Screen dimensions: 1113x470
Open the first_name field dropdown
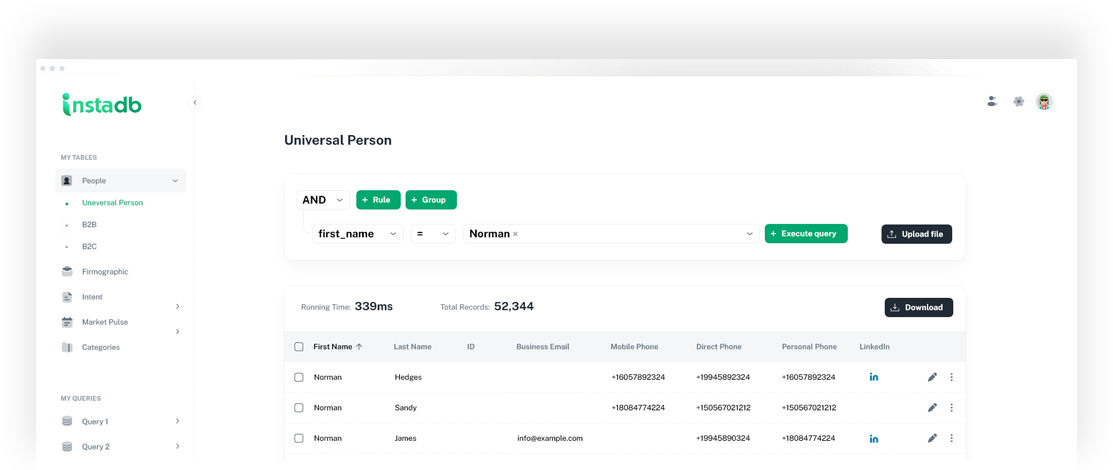(357, 234)
